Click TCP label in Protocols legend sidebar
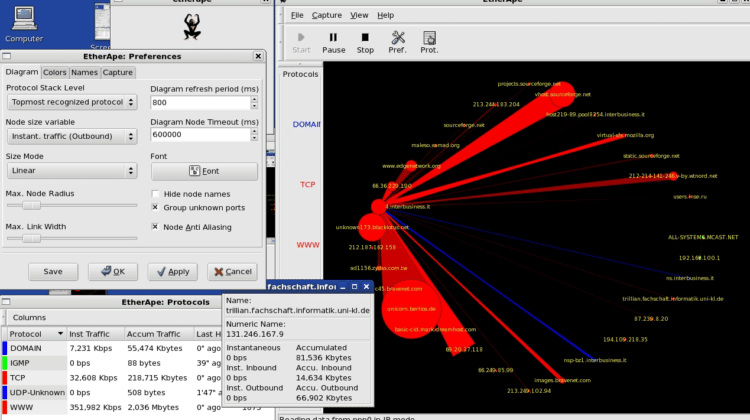Image resolution: width=750 pixels, height=420 pixels. coord(308,185)
